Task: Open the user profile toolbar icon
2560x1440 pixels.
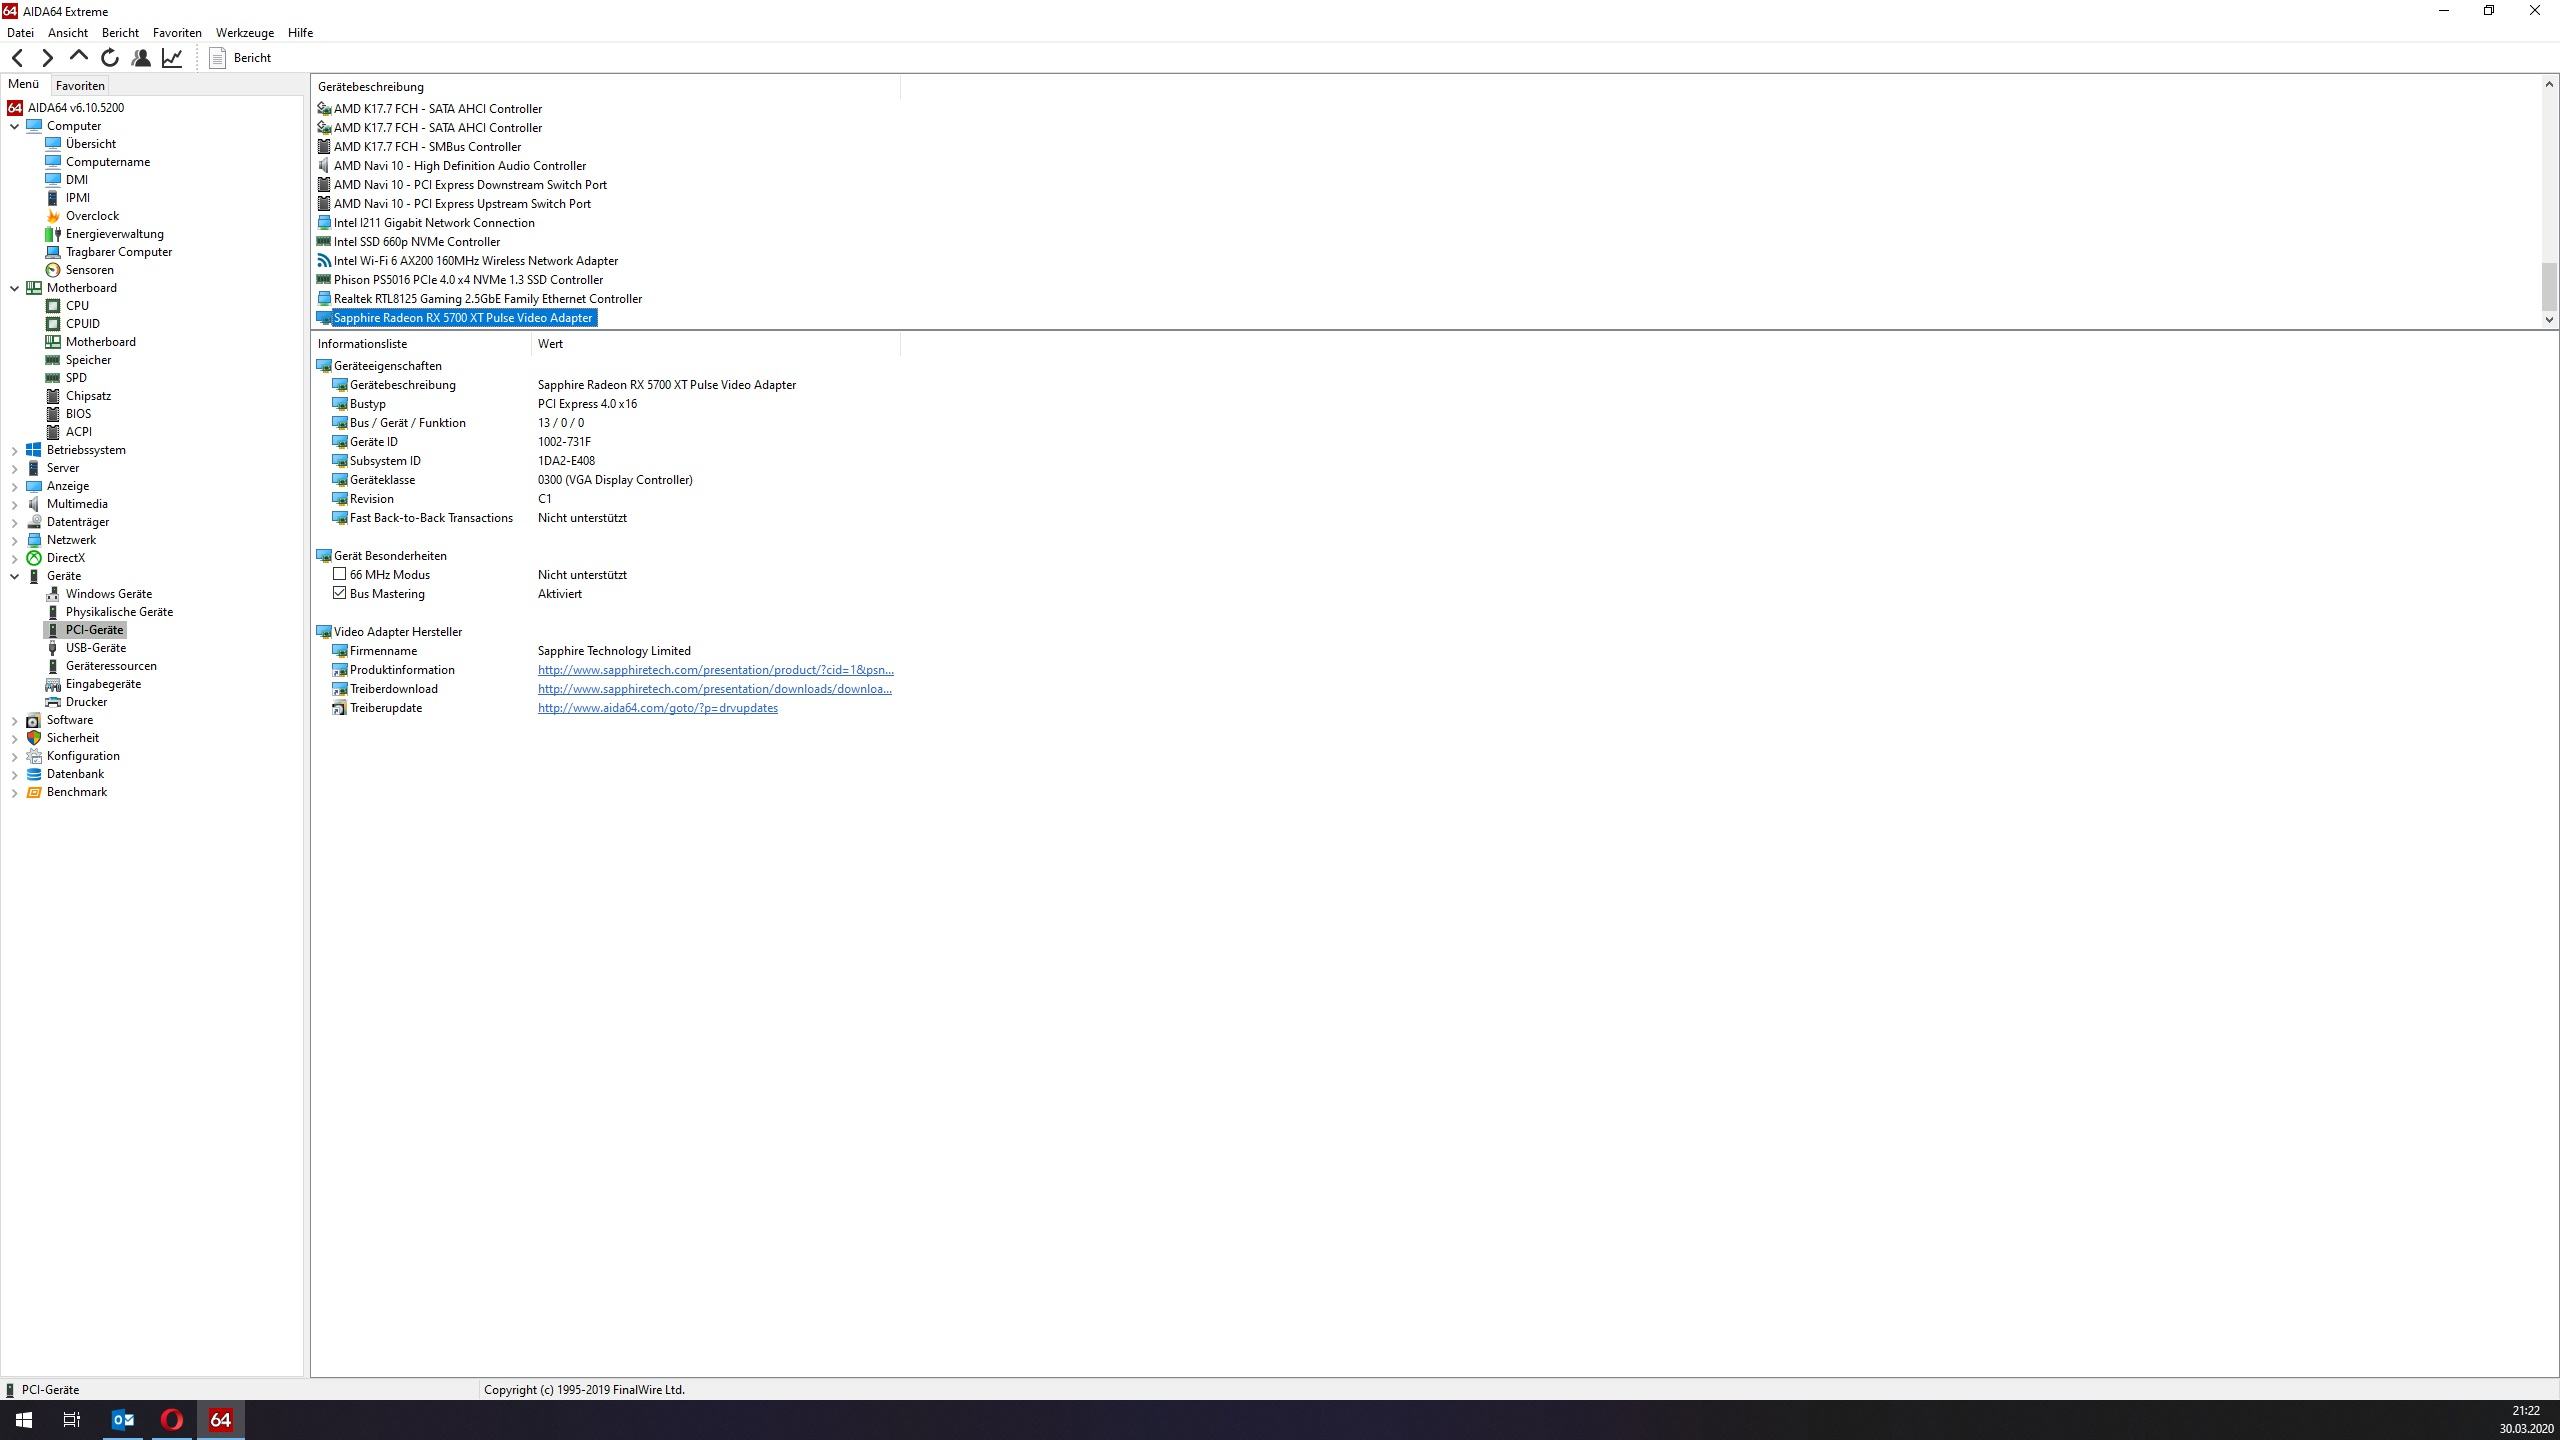Action: 141,58
